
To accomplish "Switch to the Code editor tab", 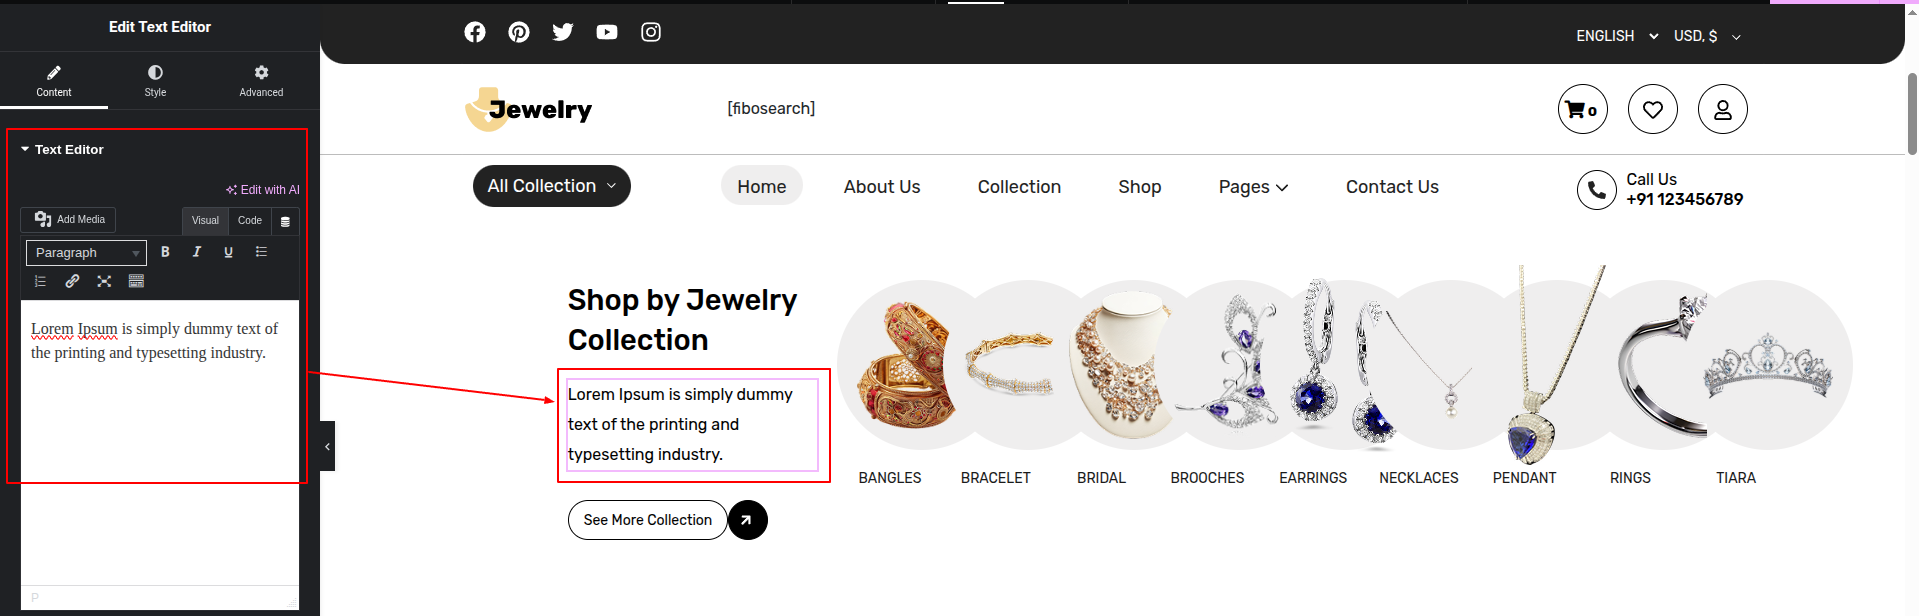I will pos(250,220).
